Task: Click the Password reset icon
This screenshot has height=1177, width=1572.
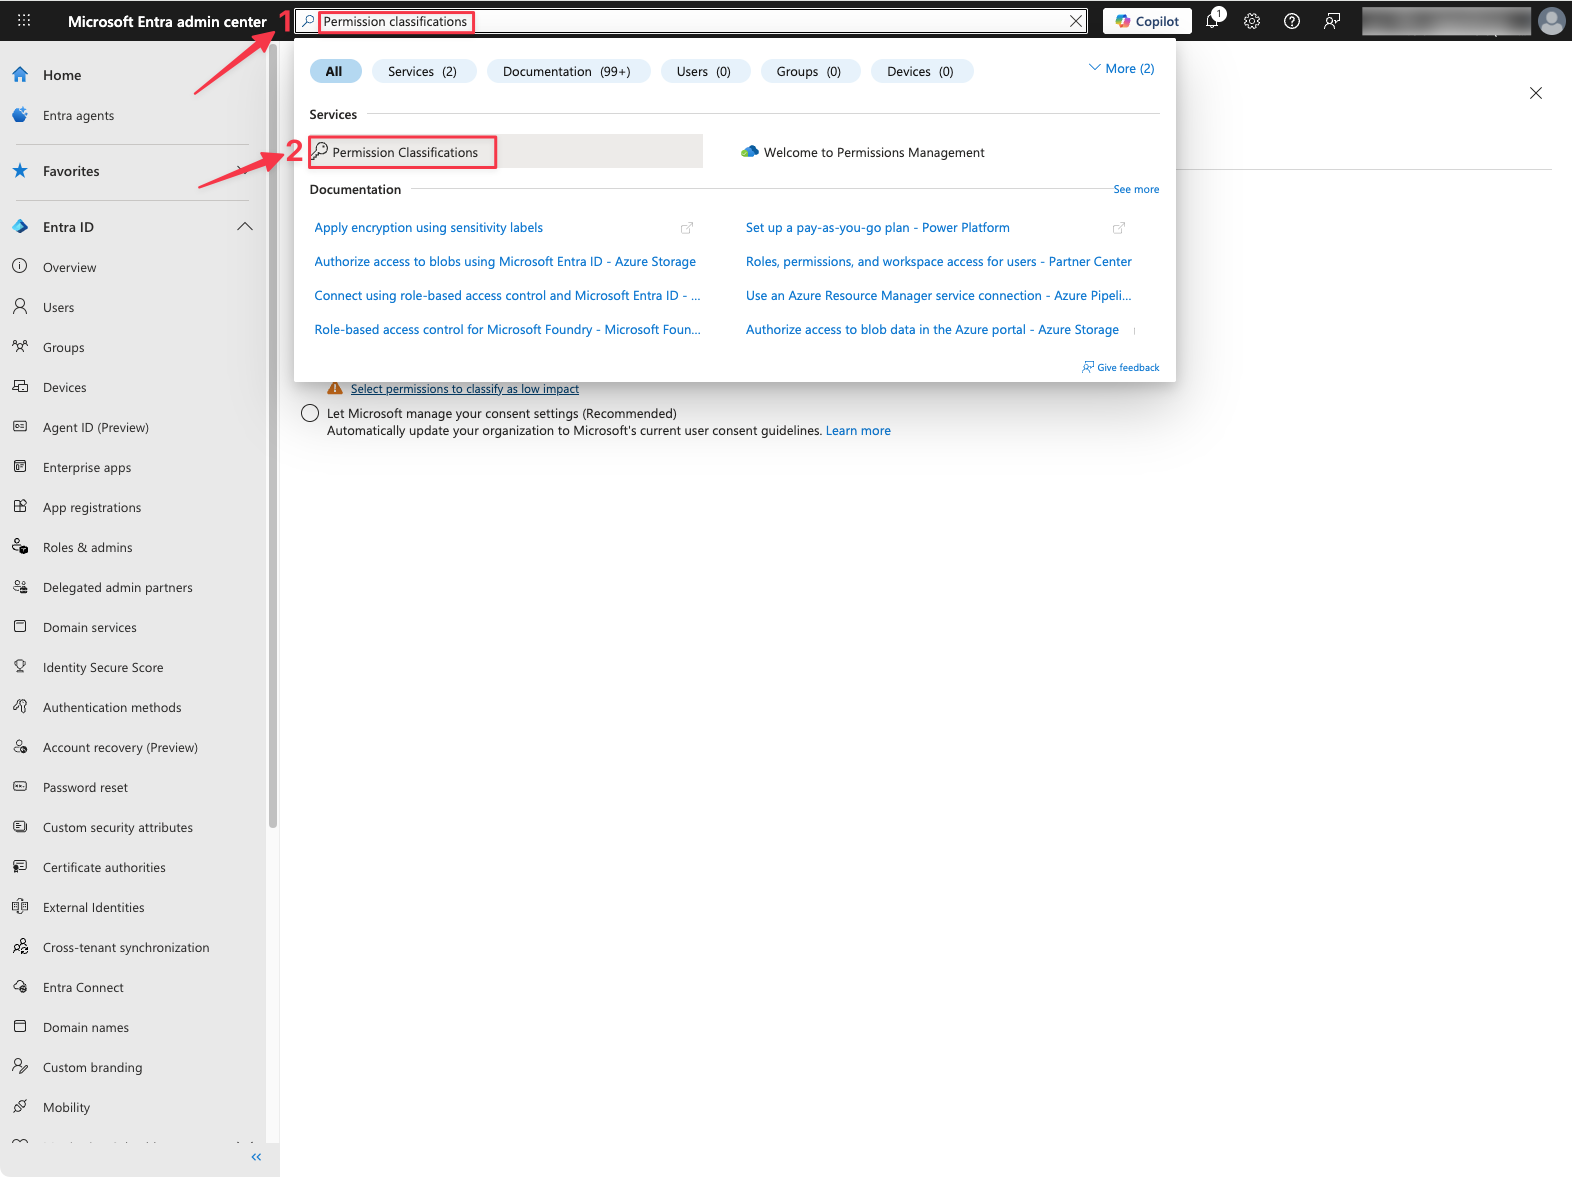Action: pos(20,787)
